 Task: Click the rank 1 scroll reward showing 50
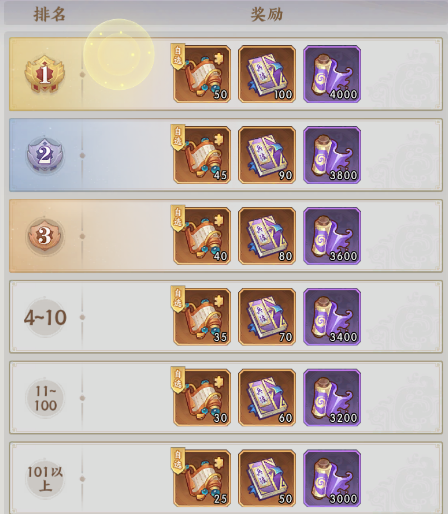point(202,74)
